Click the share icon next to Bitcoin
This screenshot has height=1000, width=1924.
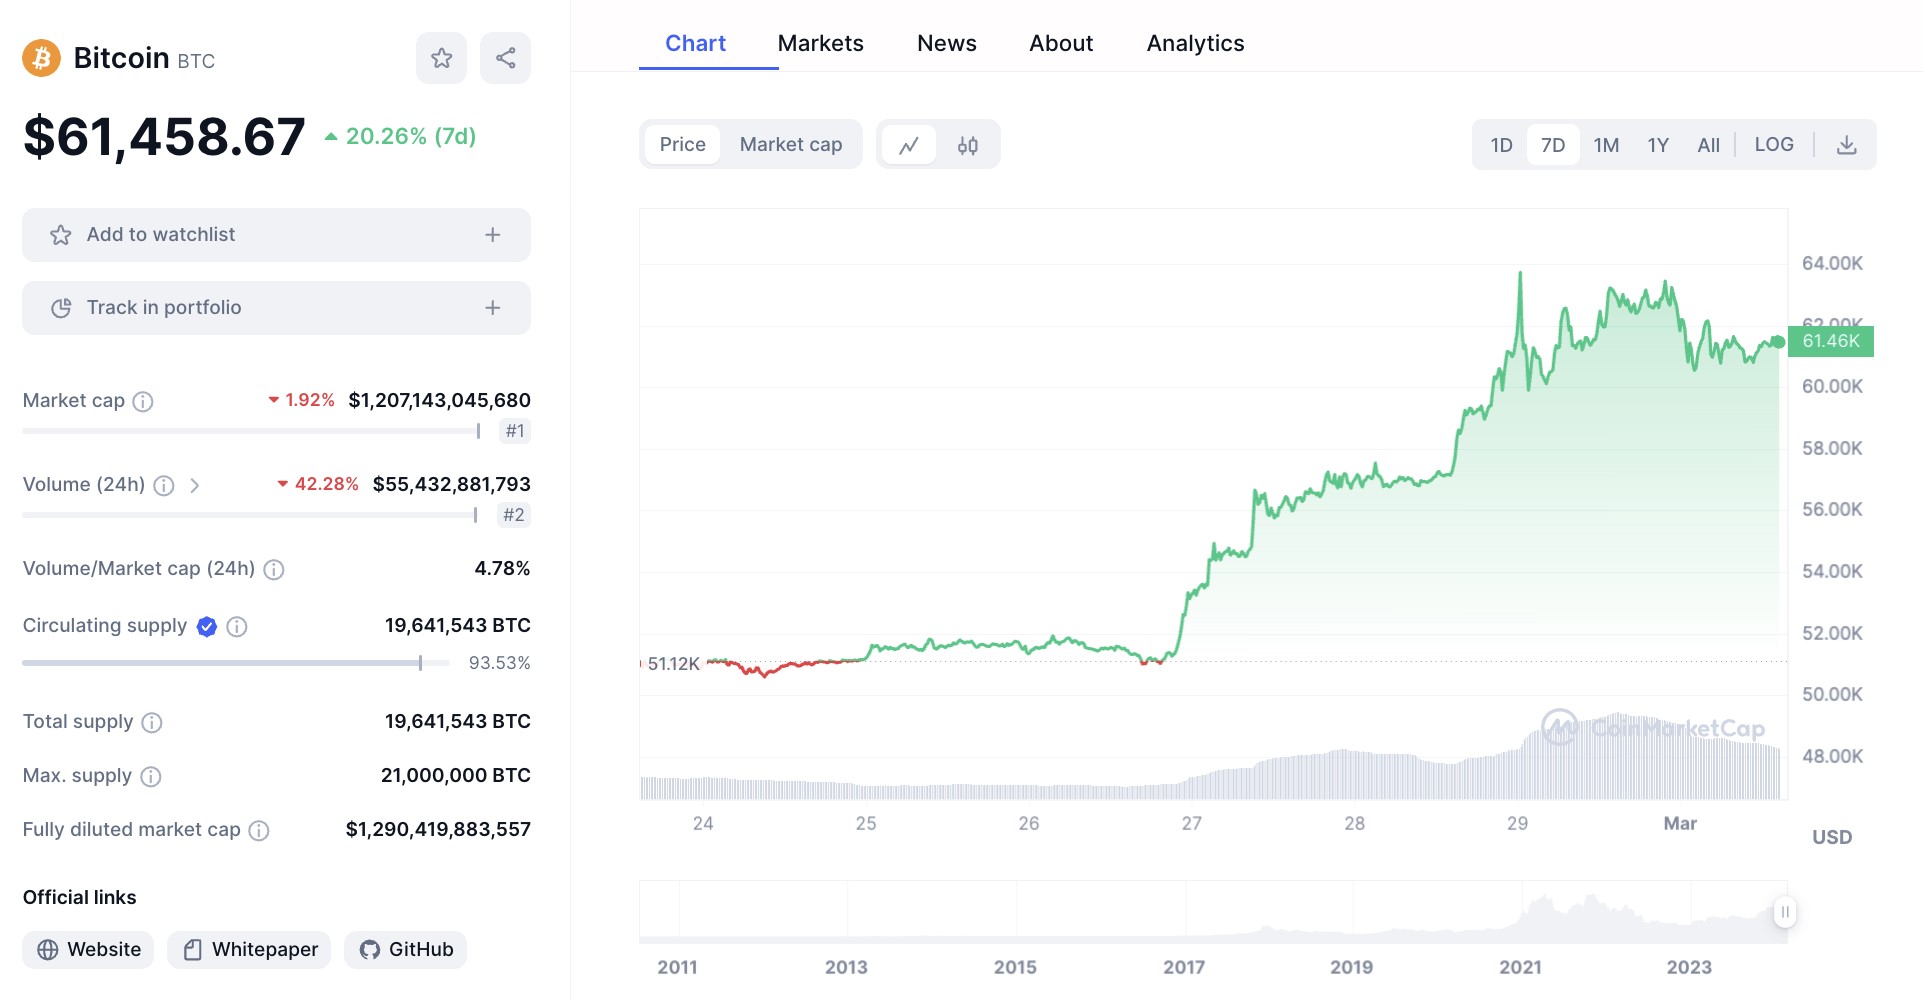[x=505, y=58]
